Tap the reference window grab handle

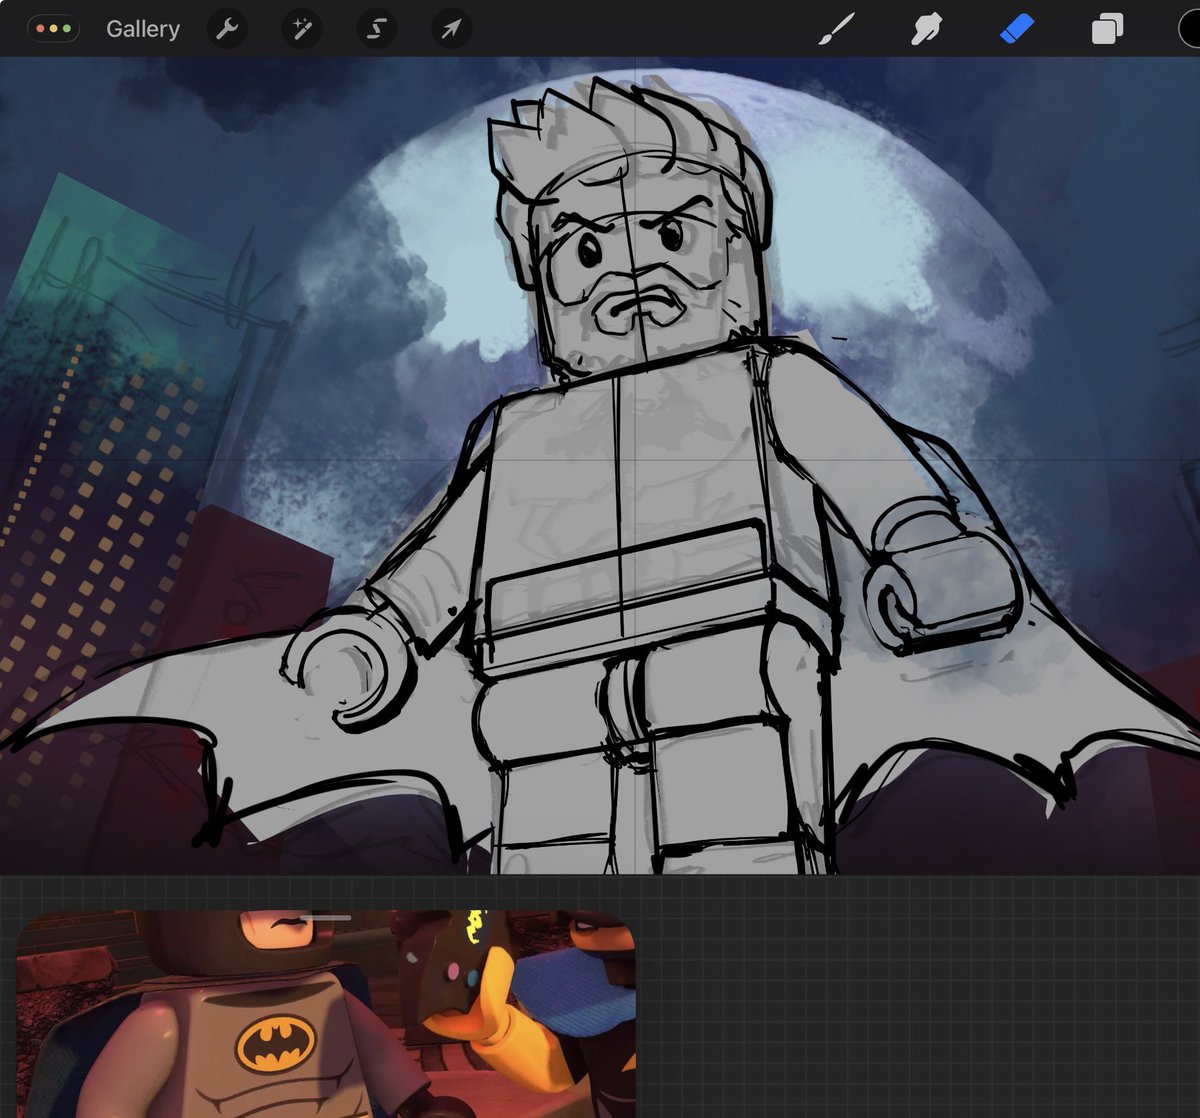326,917
